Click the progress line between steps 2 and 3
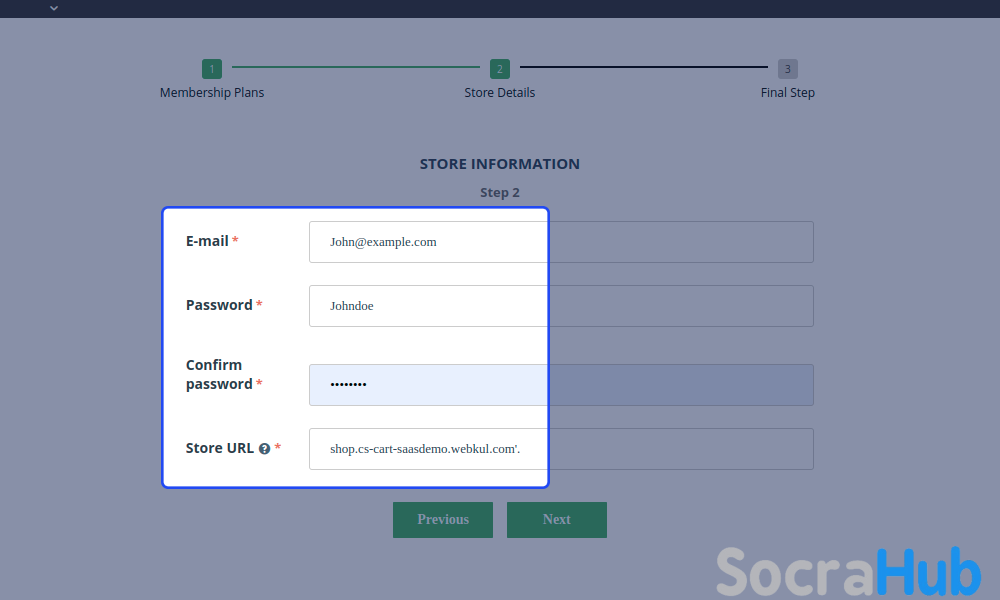The height and width of the screenshot is (600, 1000). pos(644,67)
